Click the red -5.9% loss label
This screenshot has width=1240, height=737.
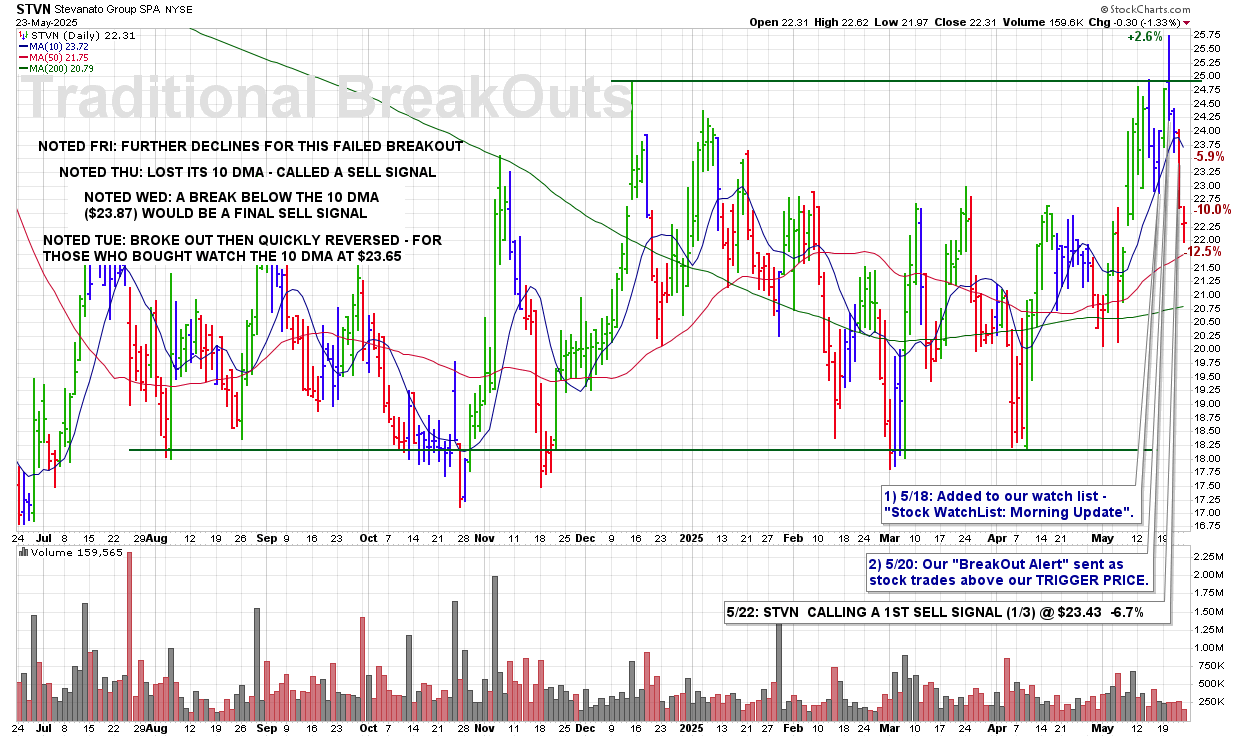tap(1210, 156)
